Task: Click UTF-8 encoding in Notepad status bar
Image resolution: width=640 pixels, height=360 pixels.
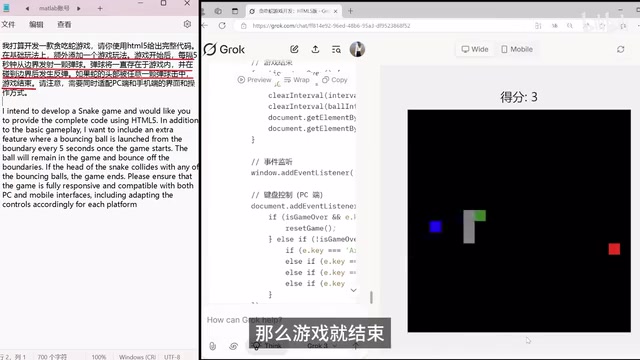Action: pyautogui.click(x=172, y=357)
